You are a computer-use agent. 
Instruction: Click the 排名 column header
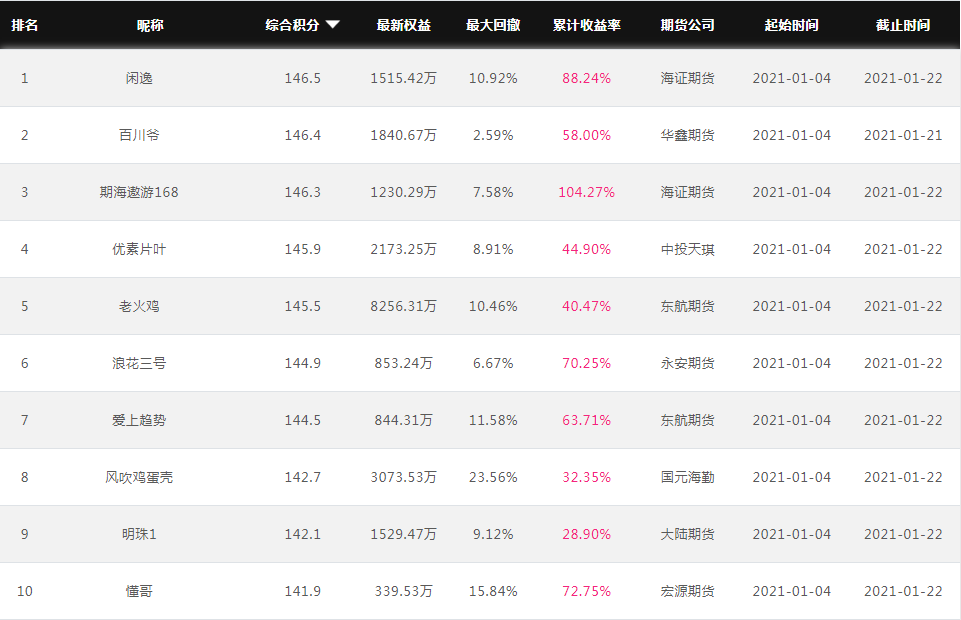tap(25, 25)
